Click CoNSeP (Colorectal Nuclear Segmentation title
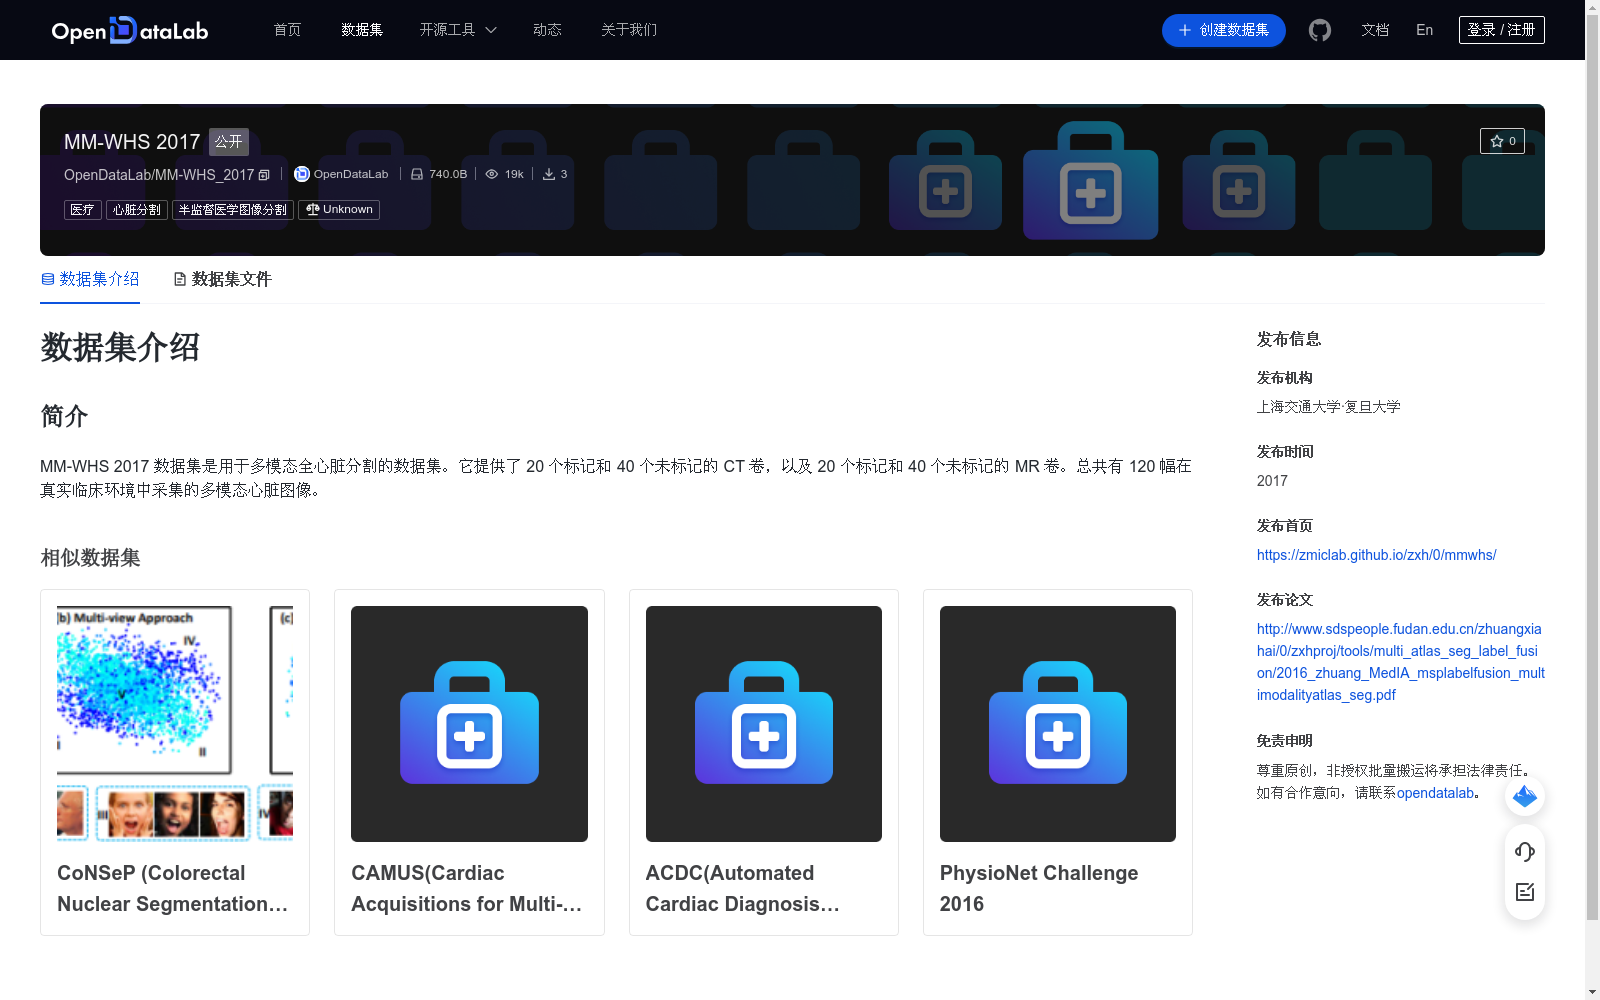 tap(173, 888)
